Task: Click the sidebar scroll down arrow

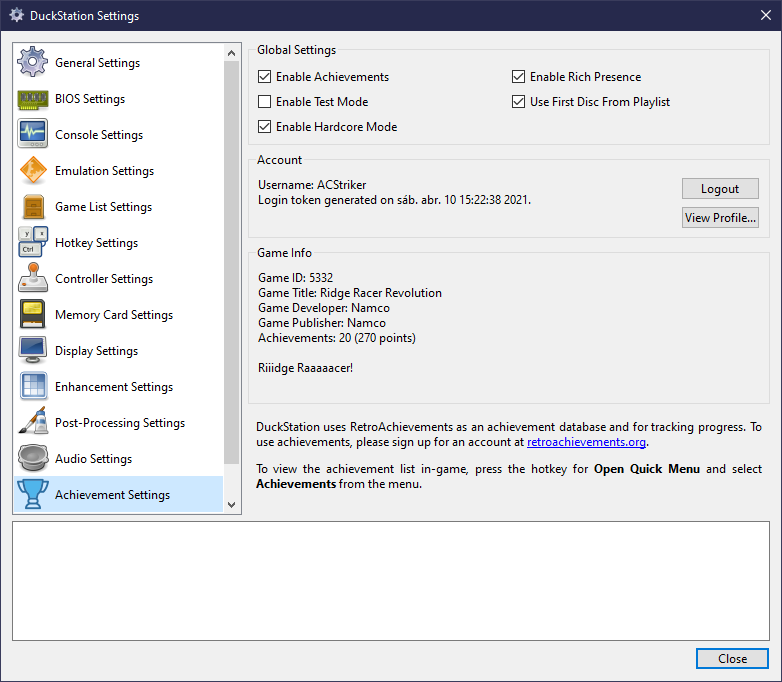Action: [x=231, y=504]
